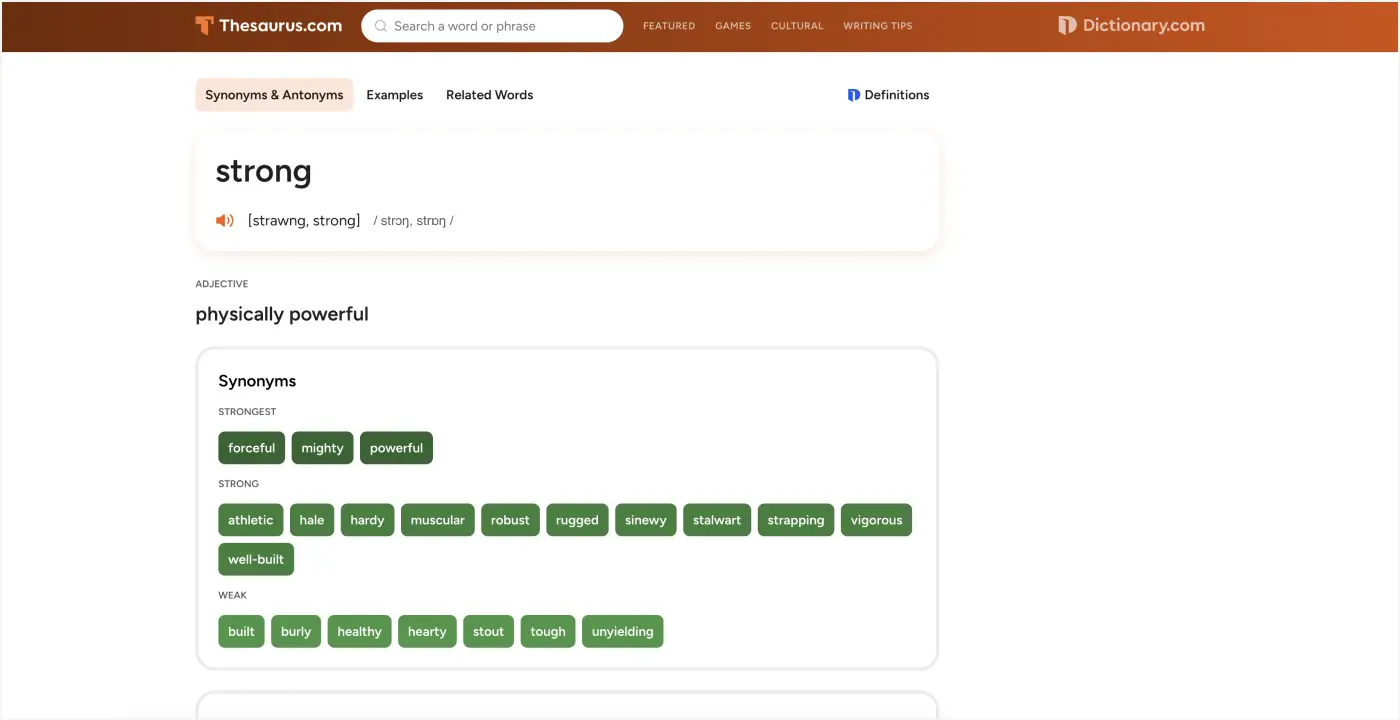Select the Synonyms & Antonyms tab
Image resolution: width=1400 pixels, height=720 pixels.
point(274,95)
